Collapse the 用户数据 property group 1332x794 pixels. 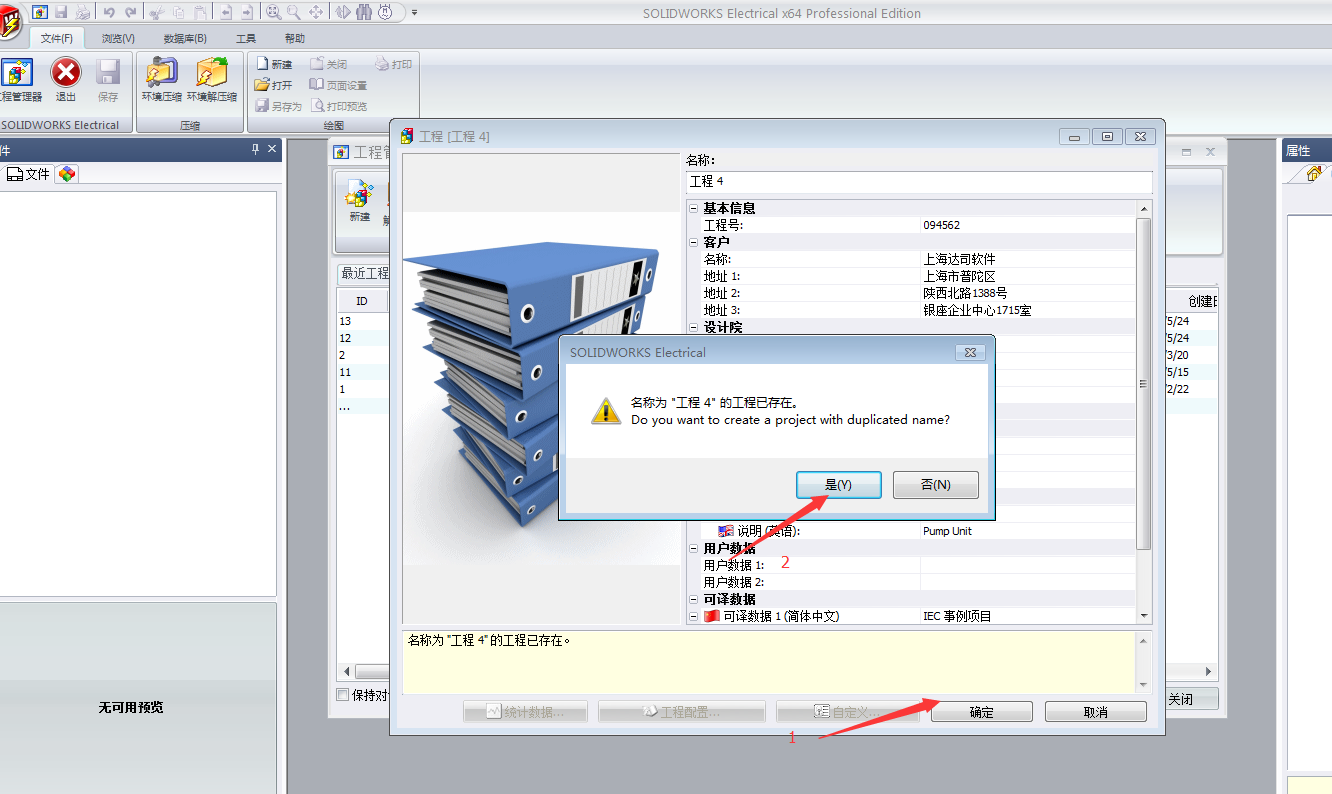pyautogui.click(x=694, y=548)
